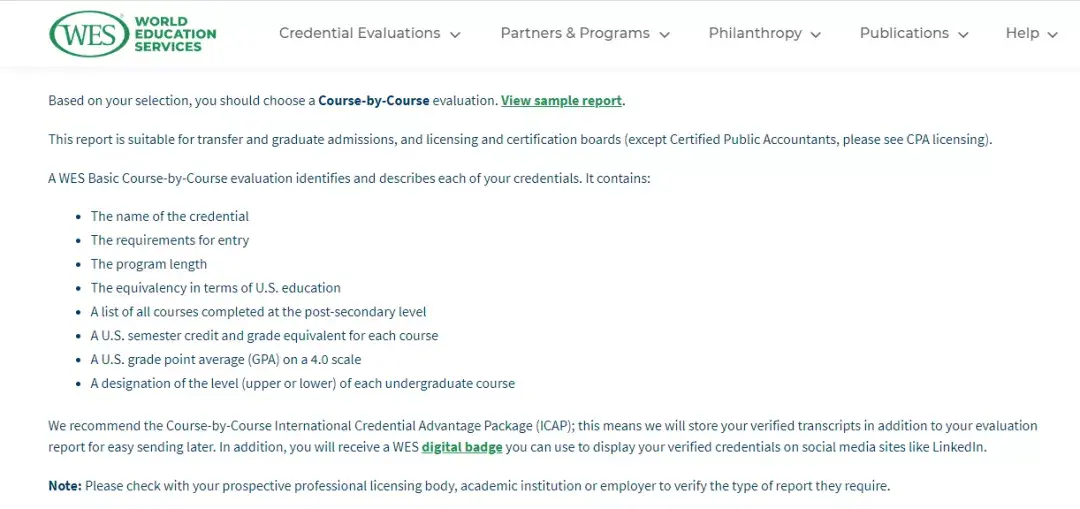Image resolution: width=1080 pixels, height=509 pixels.
Task: Click 'The requirements for entry' list item
Action: click(x=170, y=240)
